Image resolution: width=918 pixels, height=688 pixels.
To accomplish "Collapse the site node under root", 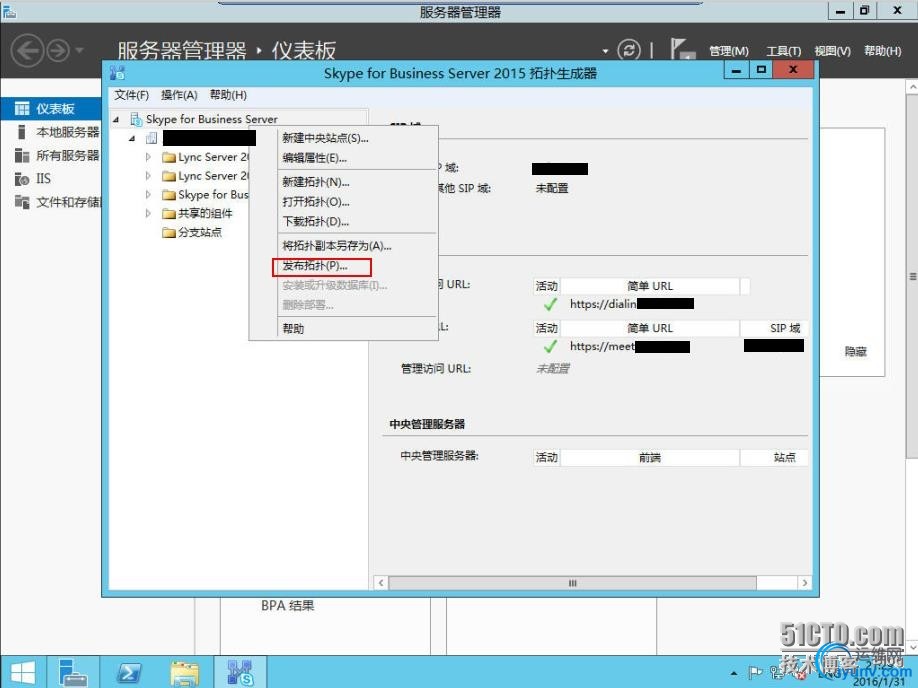I will 132,138.
